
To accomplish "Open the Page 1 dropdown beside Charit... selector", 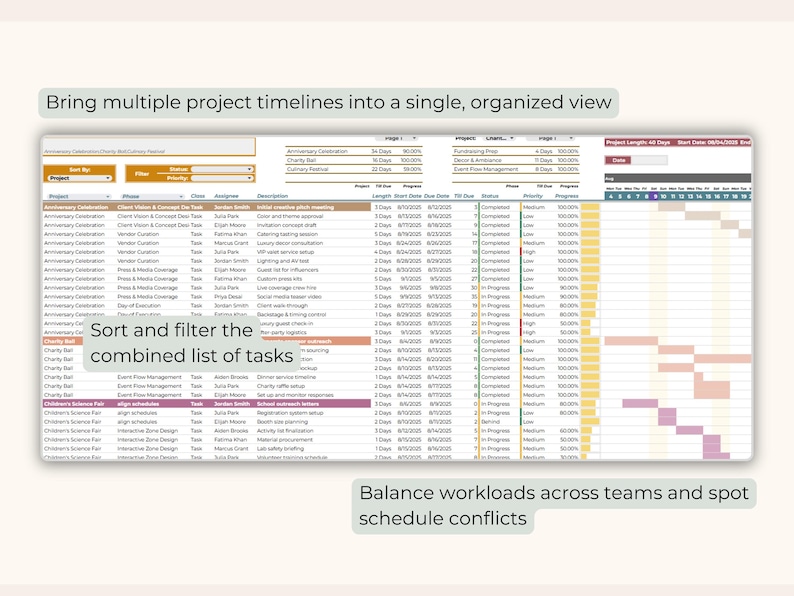I will 550,138.
